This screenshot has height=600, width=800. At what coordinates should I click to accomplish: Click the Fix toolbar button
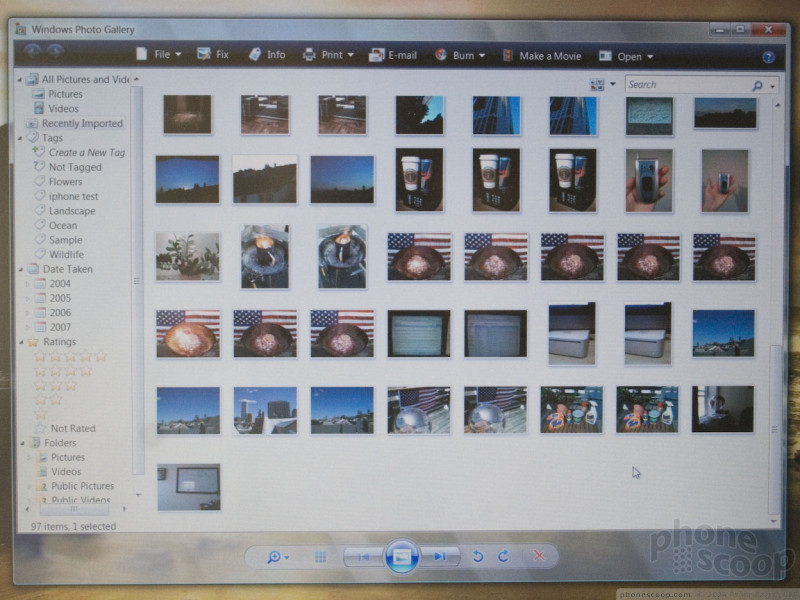[213, 55]
